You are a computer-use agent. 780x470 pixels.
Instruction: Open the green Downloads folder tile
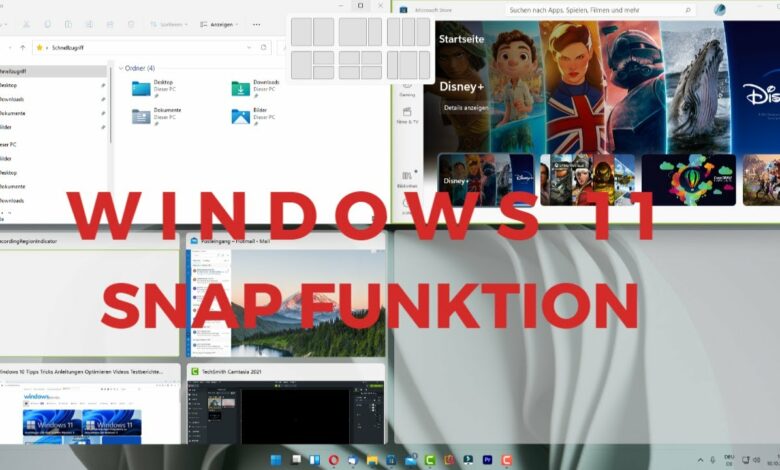pyautogui.click(x=255, y=88)
